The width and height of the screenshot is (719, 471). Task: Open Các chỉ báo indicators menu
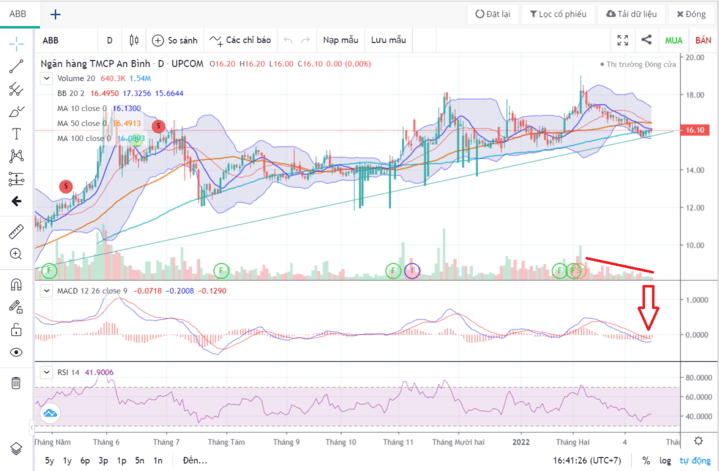(x=240, y=40)
